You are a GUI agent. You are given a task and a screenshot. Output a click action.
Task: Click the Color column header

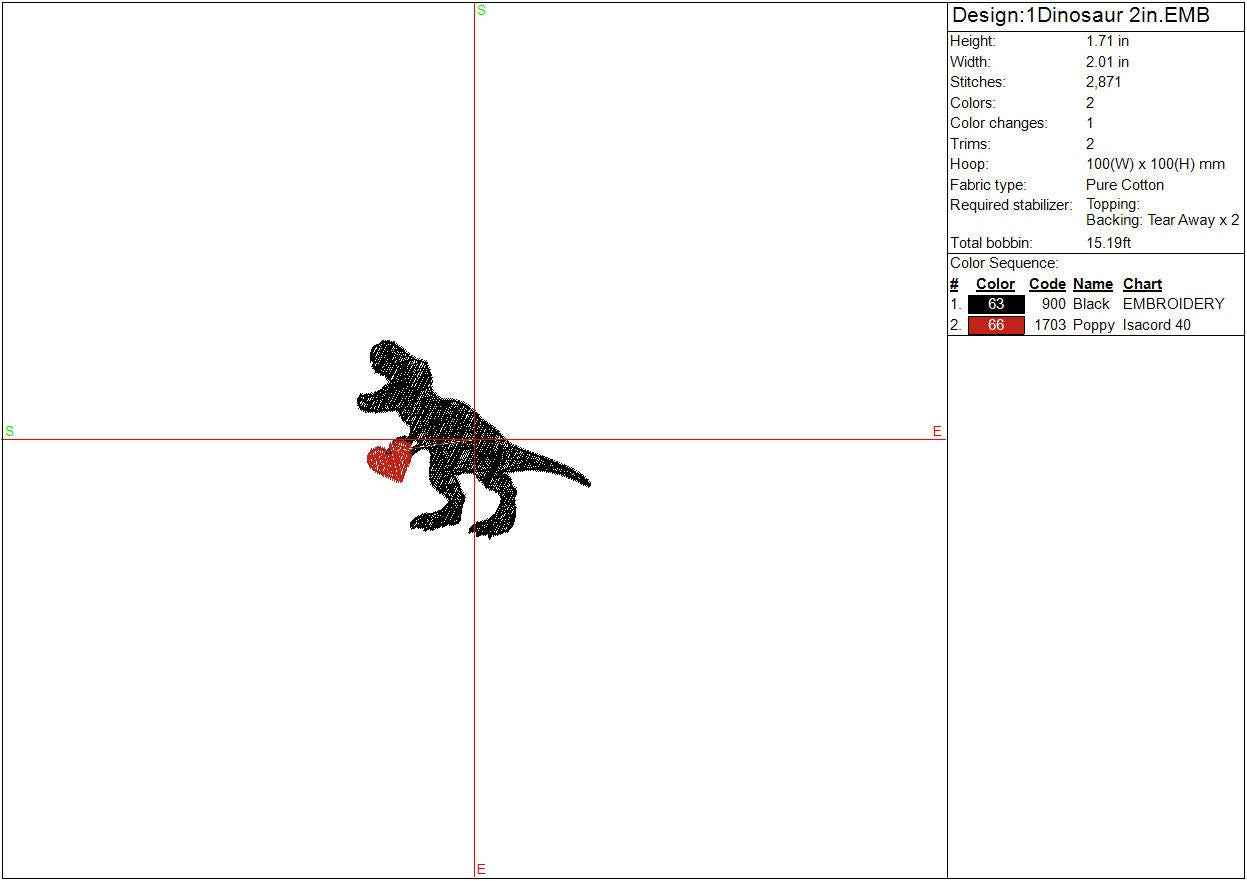995,284
